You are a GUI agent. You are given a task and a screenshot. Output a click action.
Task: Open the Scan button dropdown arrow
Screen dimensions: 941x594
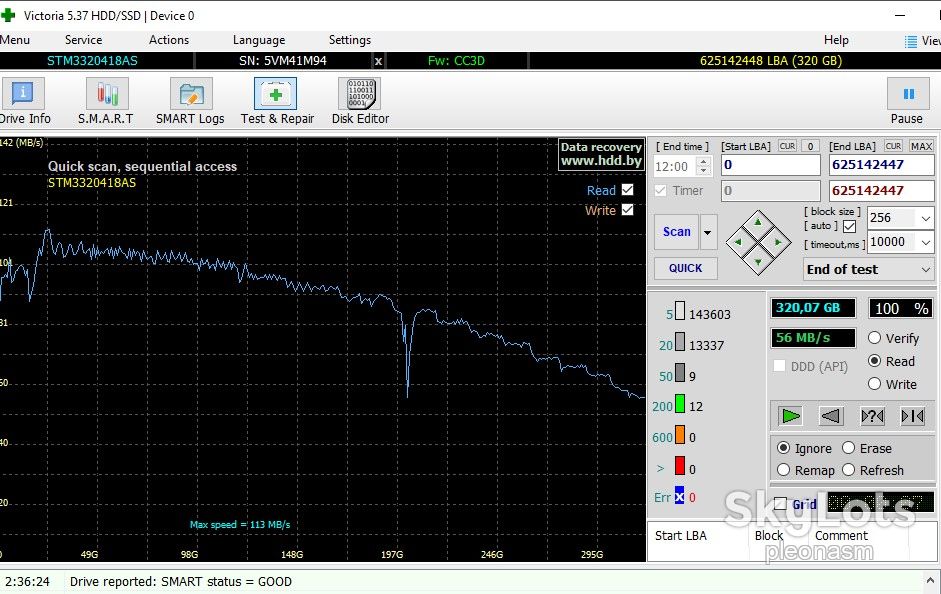click(708, 232)
